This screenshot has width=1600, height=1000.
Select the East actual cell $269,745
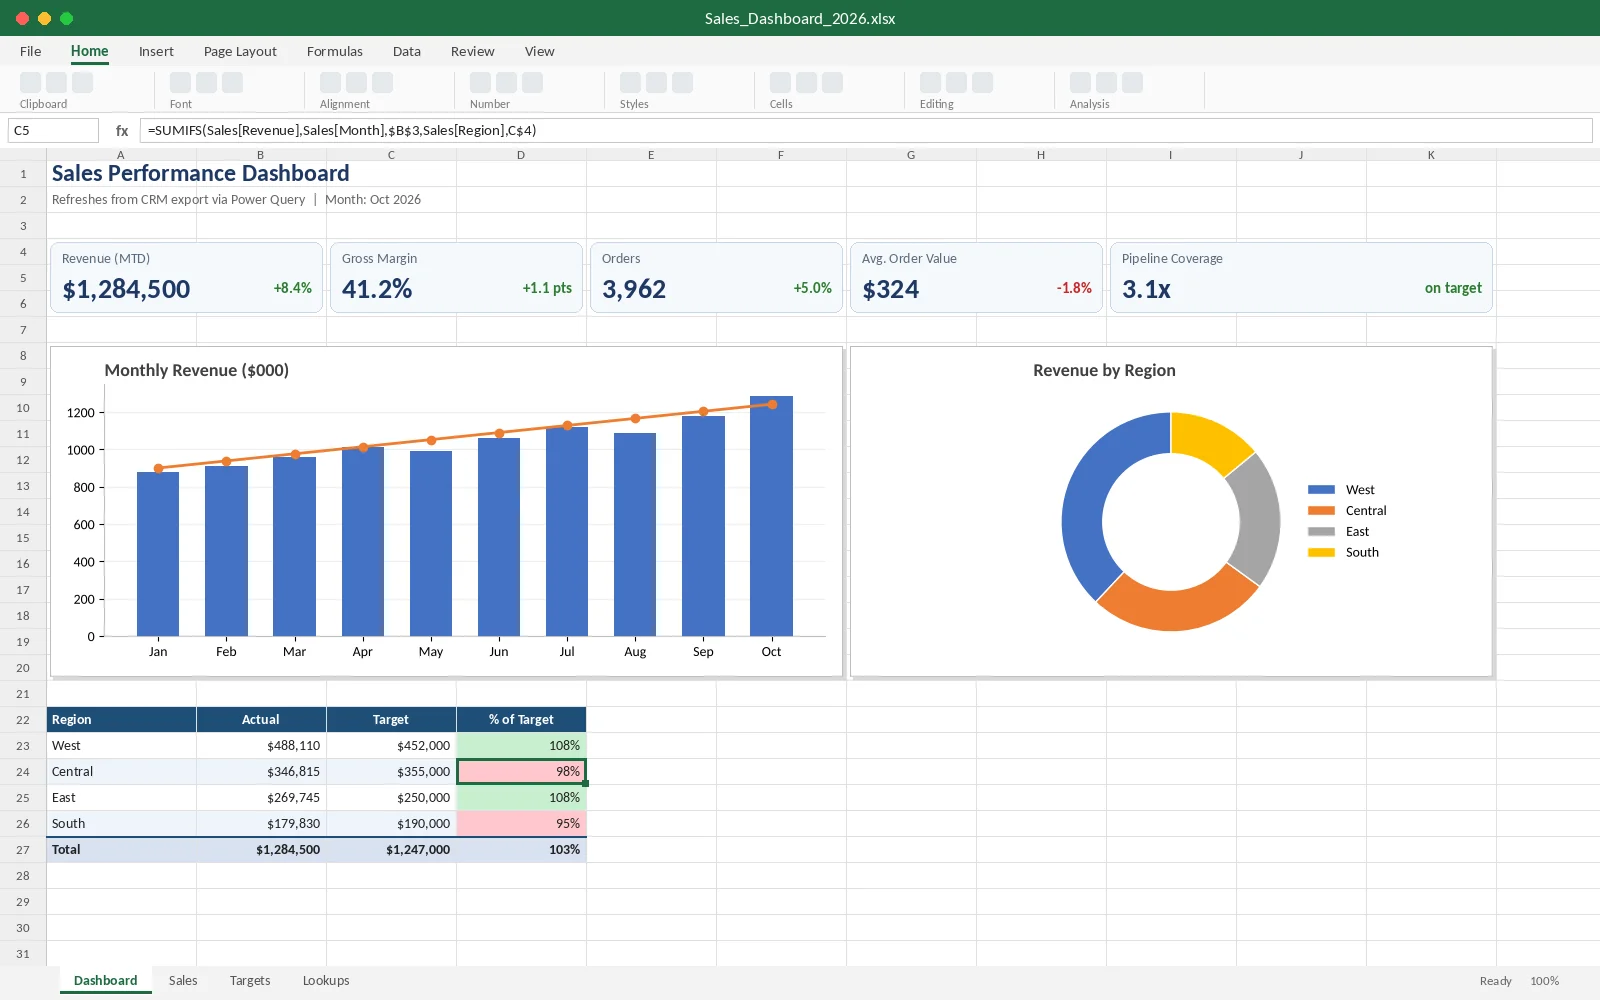262,798
